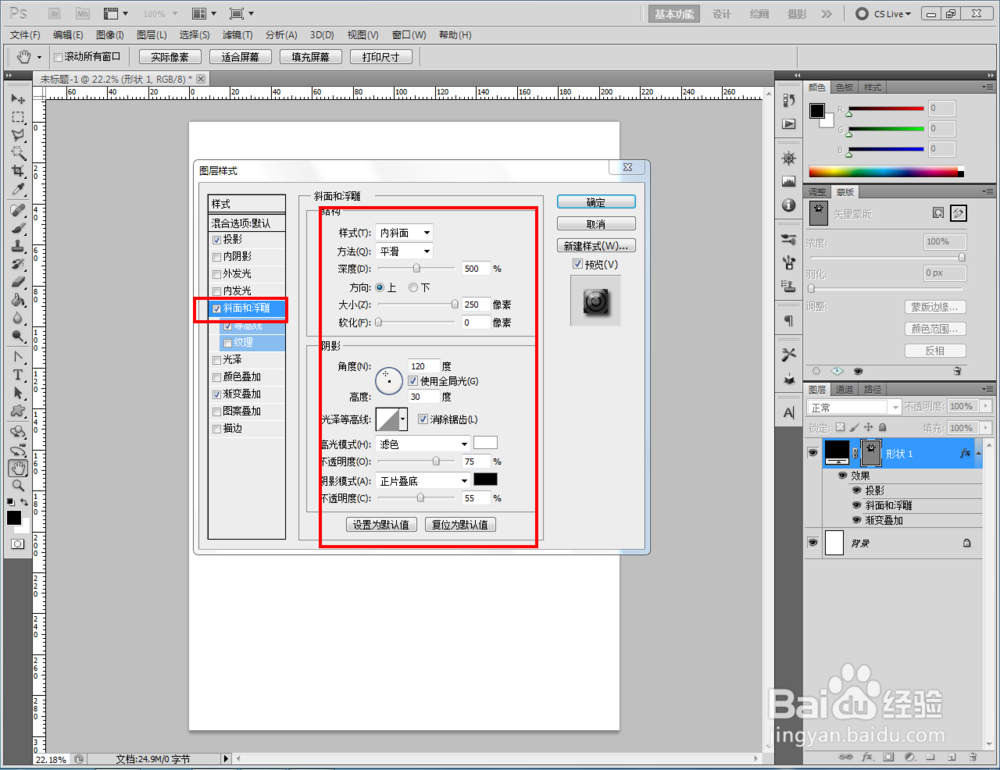This screenshot has height=770, width=1000.
Task: Open the Character panel icon
Action: [789, 413]
